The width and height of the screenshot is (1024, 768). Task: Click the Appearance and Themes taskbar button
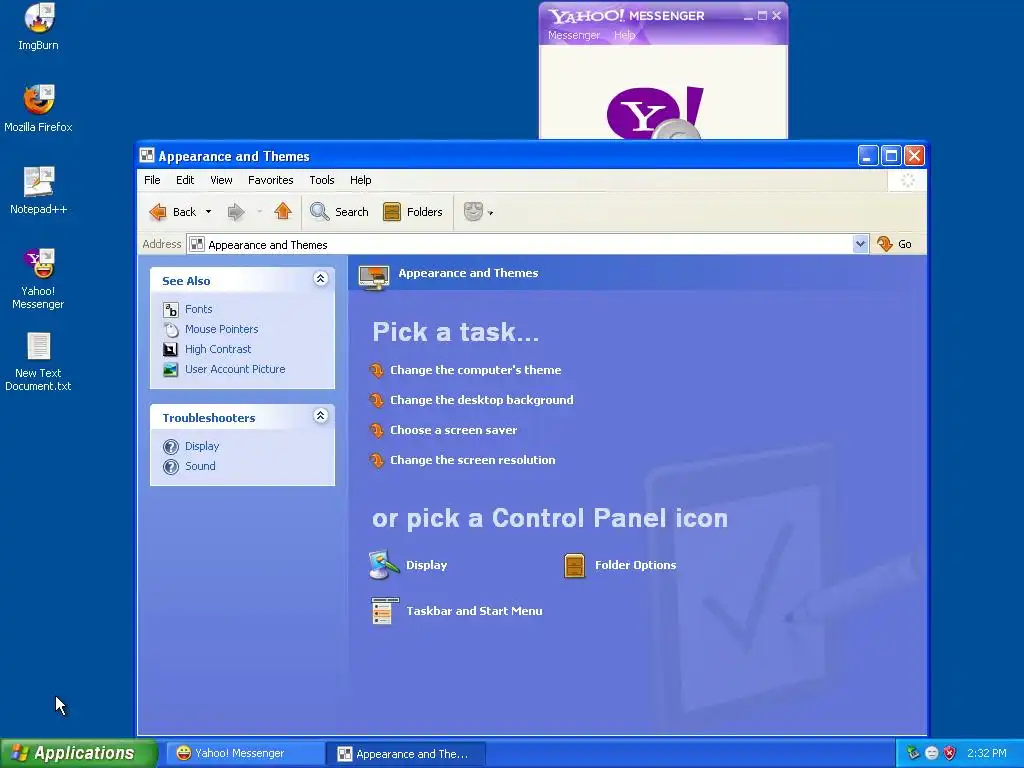(406, 754)
